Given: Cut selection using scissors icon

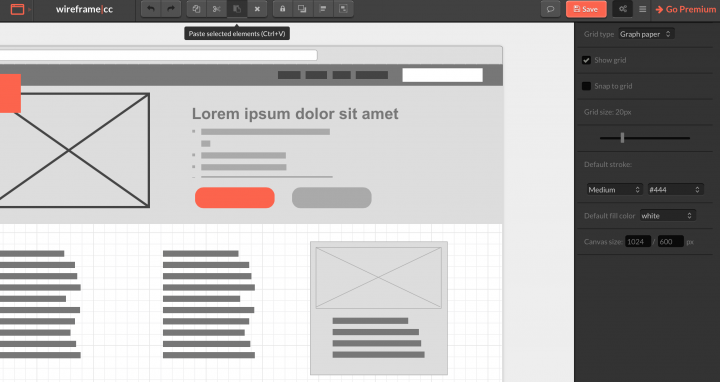Looking at the screenshot, I should [216, 9].
